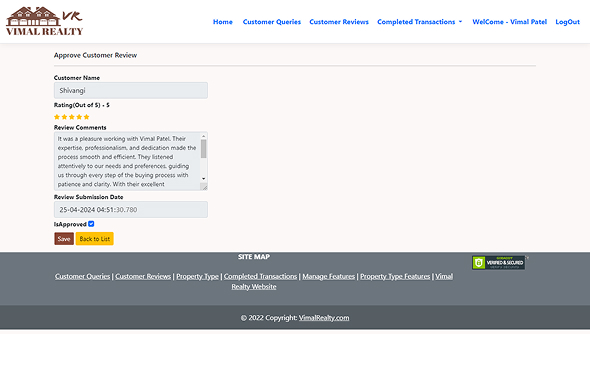Click the Save button

(x=64, y=239)
